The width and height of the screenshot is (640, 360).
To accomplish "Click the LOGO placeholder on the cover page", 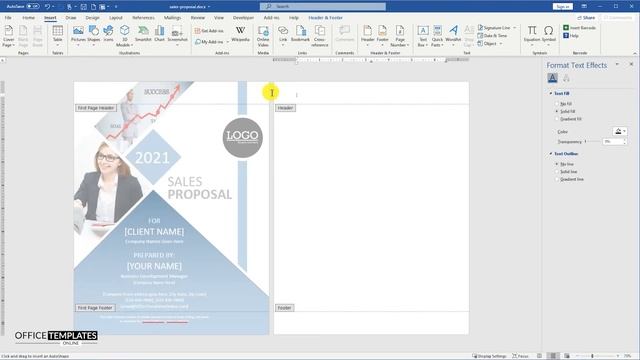I will point(242,137).
